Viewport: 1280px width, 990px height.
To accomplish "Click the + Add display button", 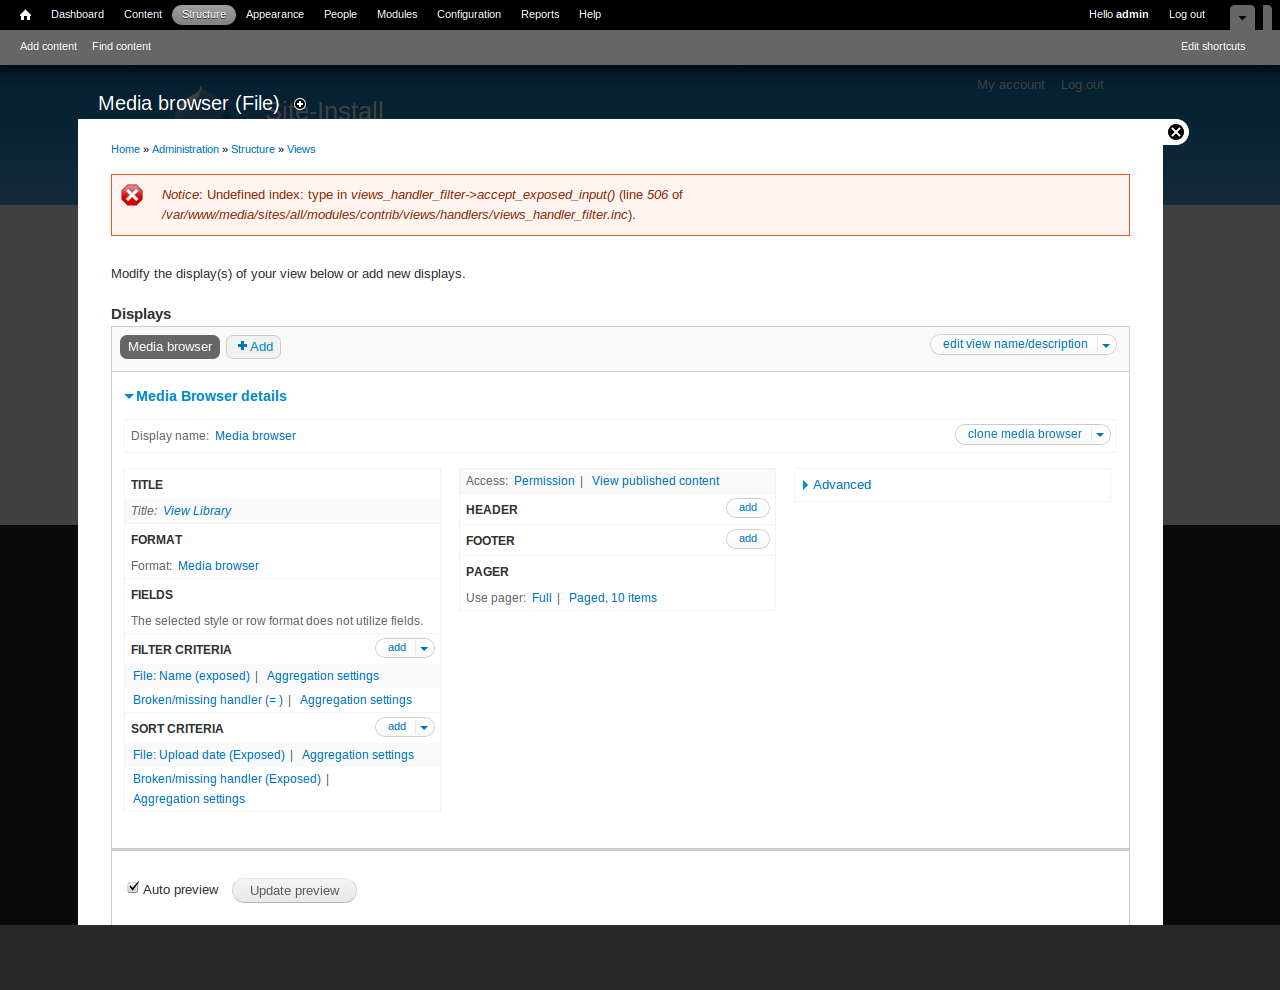I will pos(253,347).
